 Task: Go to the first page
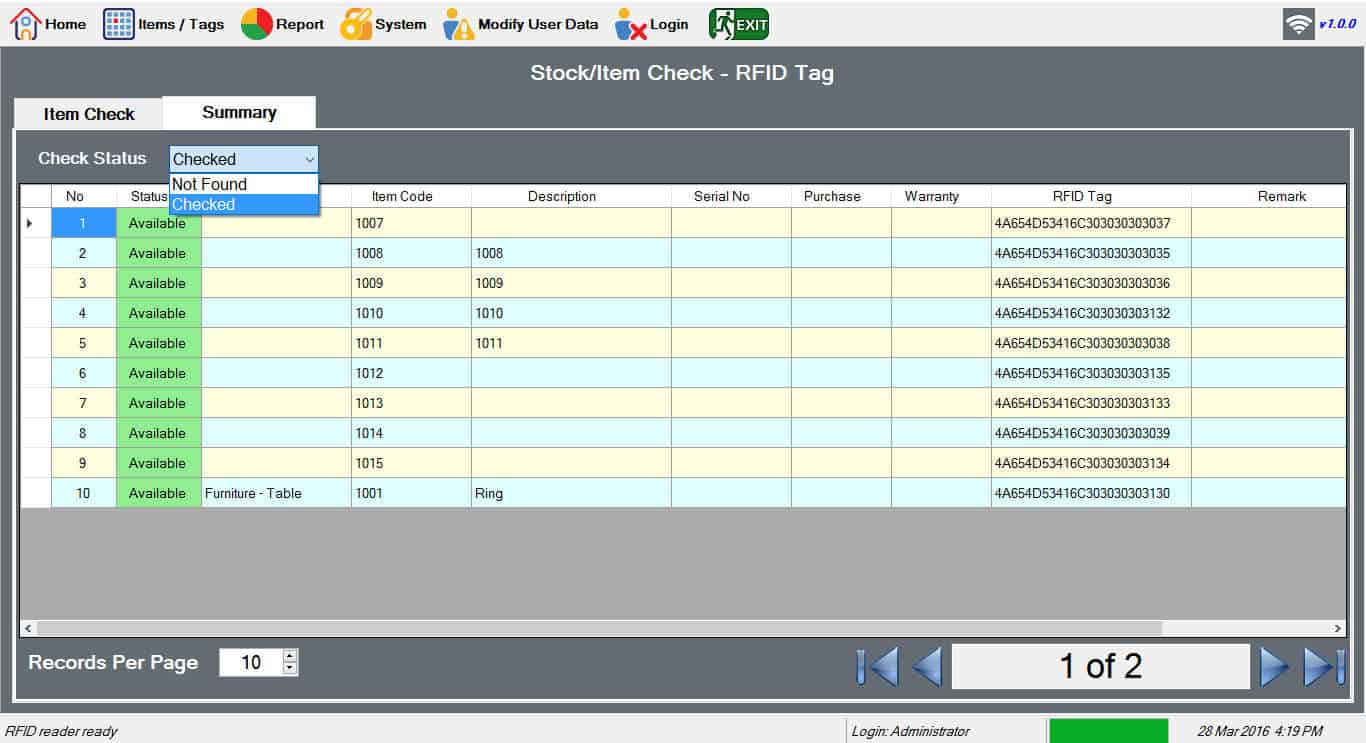[878, 667]
